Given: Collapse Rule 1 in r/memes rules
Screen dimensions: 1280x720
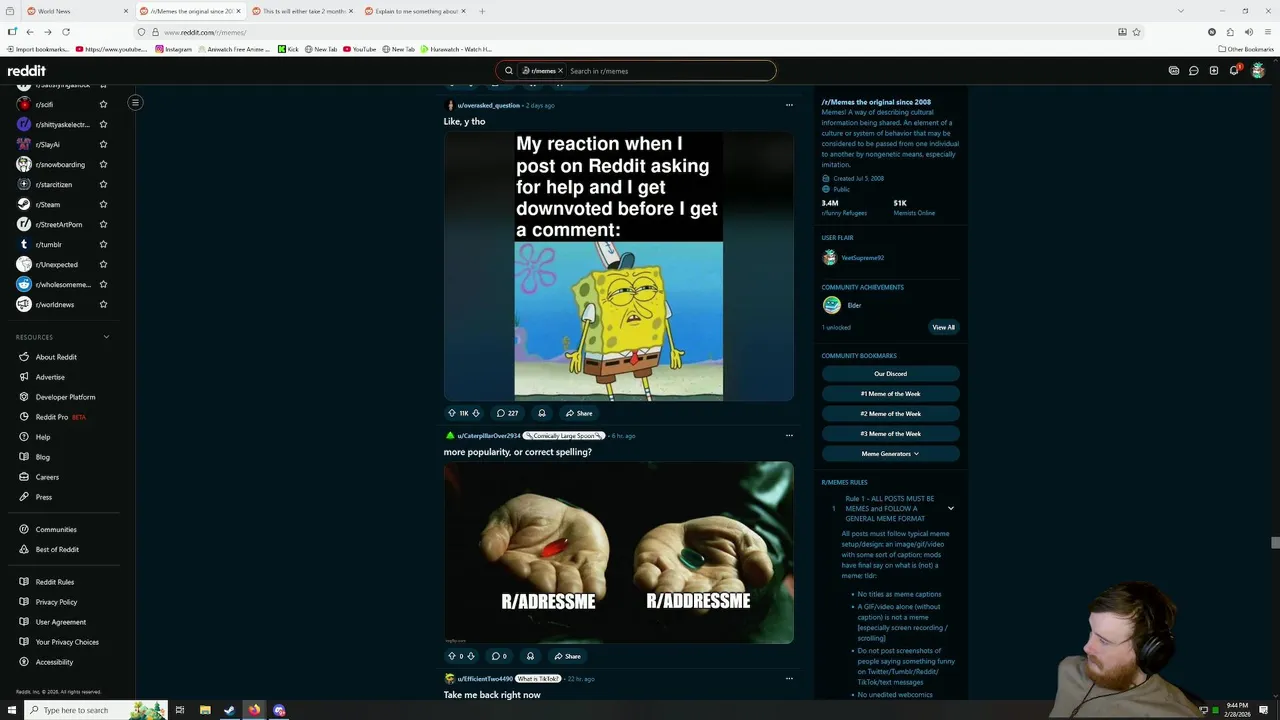Looking at the screenshot, I should pos(951,508).
